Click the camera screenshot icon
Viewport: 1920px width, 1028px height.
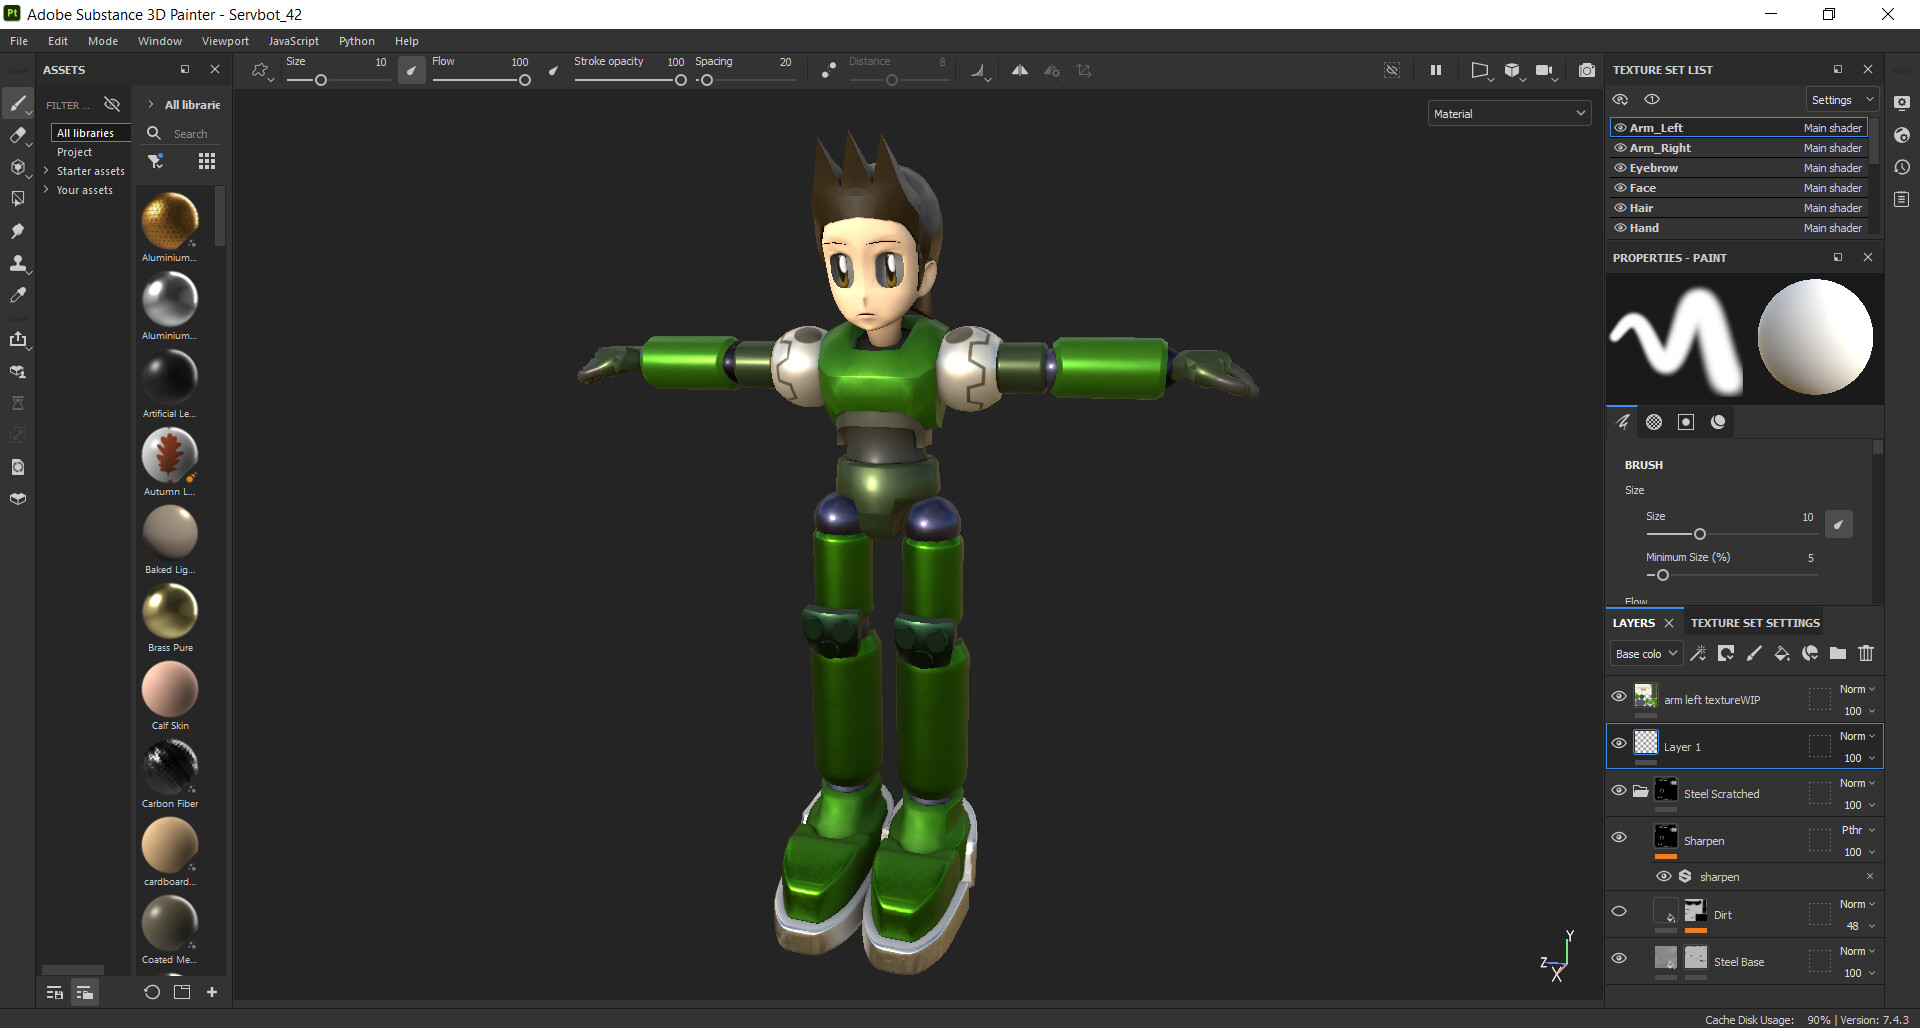tap(1586, 70)
